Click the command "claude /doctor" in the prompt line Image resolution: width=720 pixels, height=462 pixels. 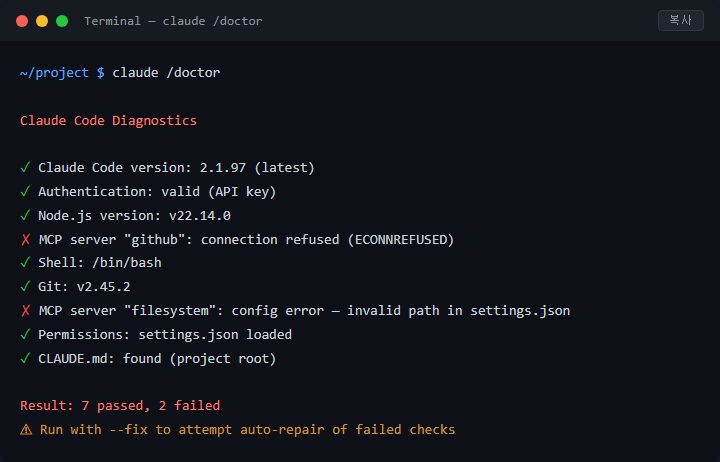tap(166, 73)
